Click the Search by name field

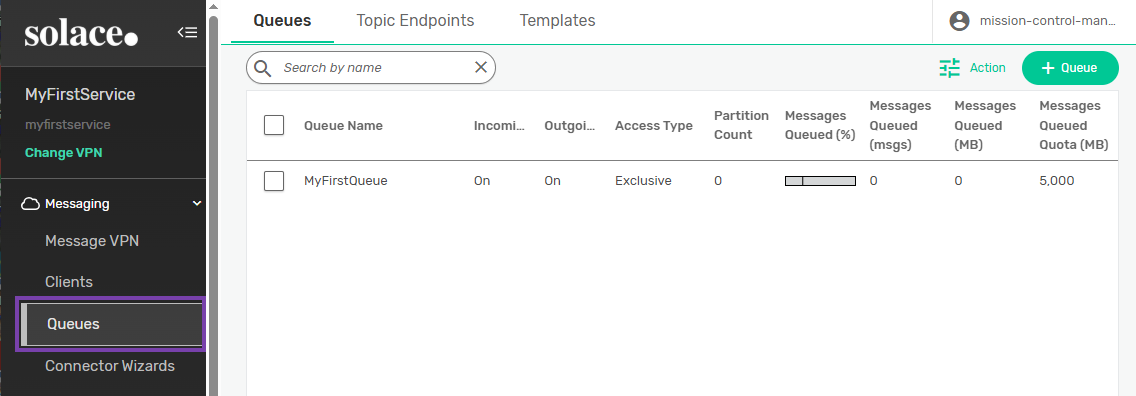pyautogui.click(x=371, y=67)
